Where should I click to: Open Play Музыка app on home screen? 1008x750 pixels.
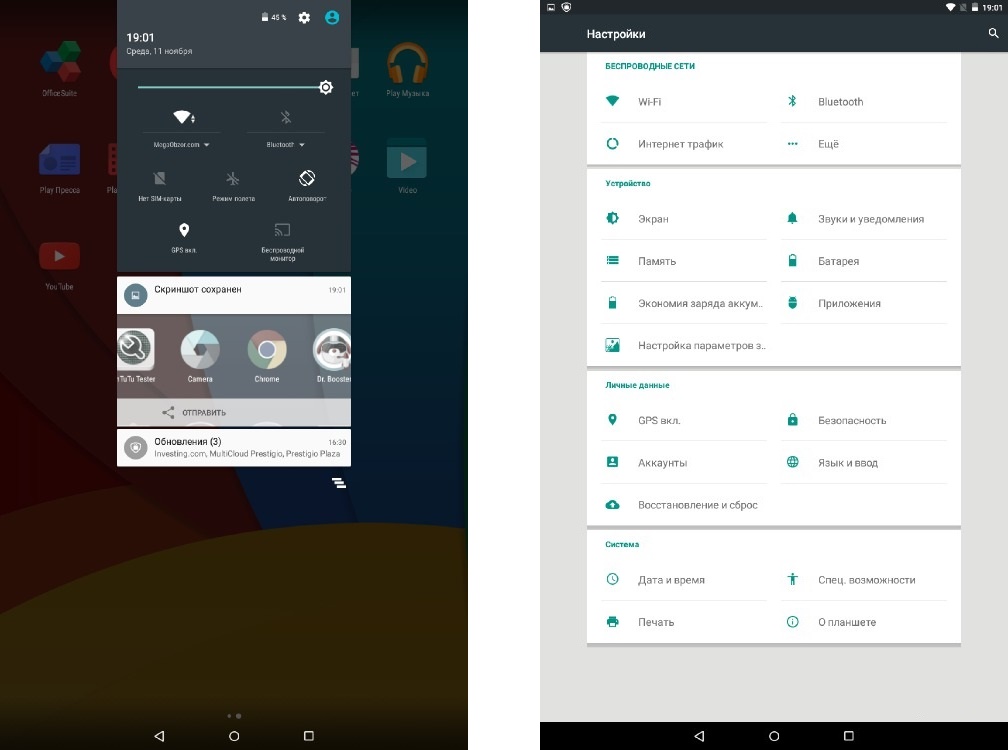point(408,69)
